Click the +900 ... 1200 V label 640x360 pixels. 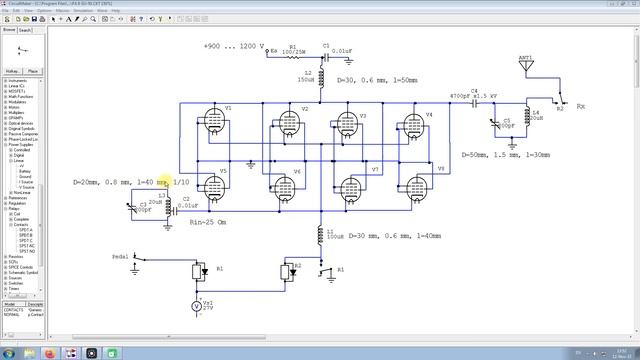234,46
